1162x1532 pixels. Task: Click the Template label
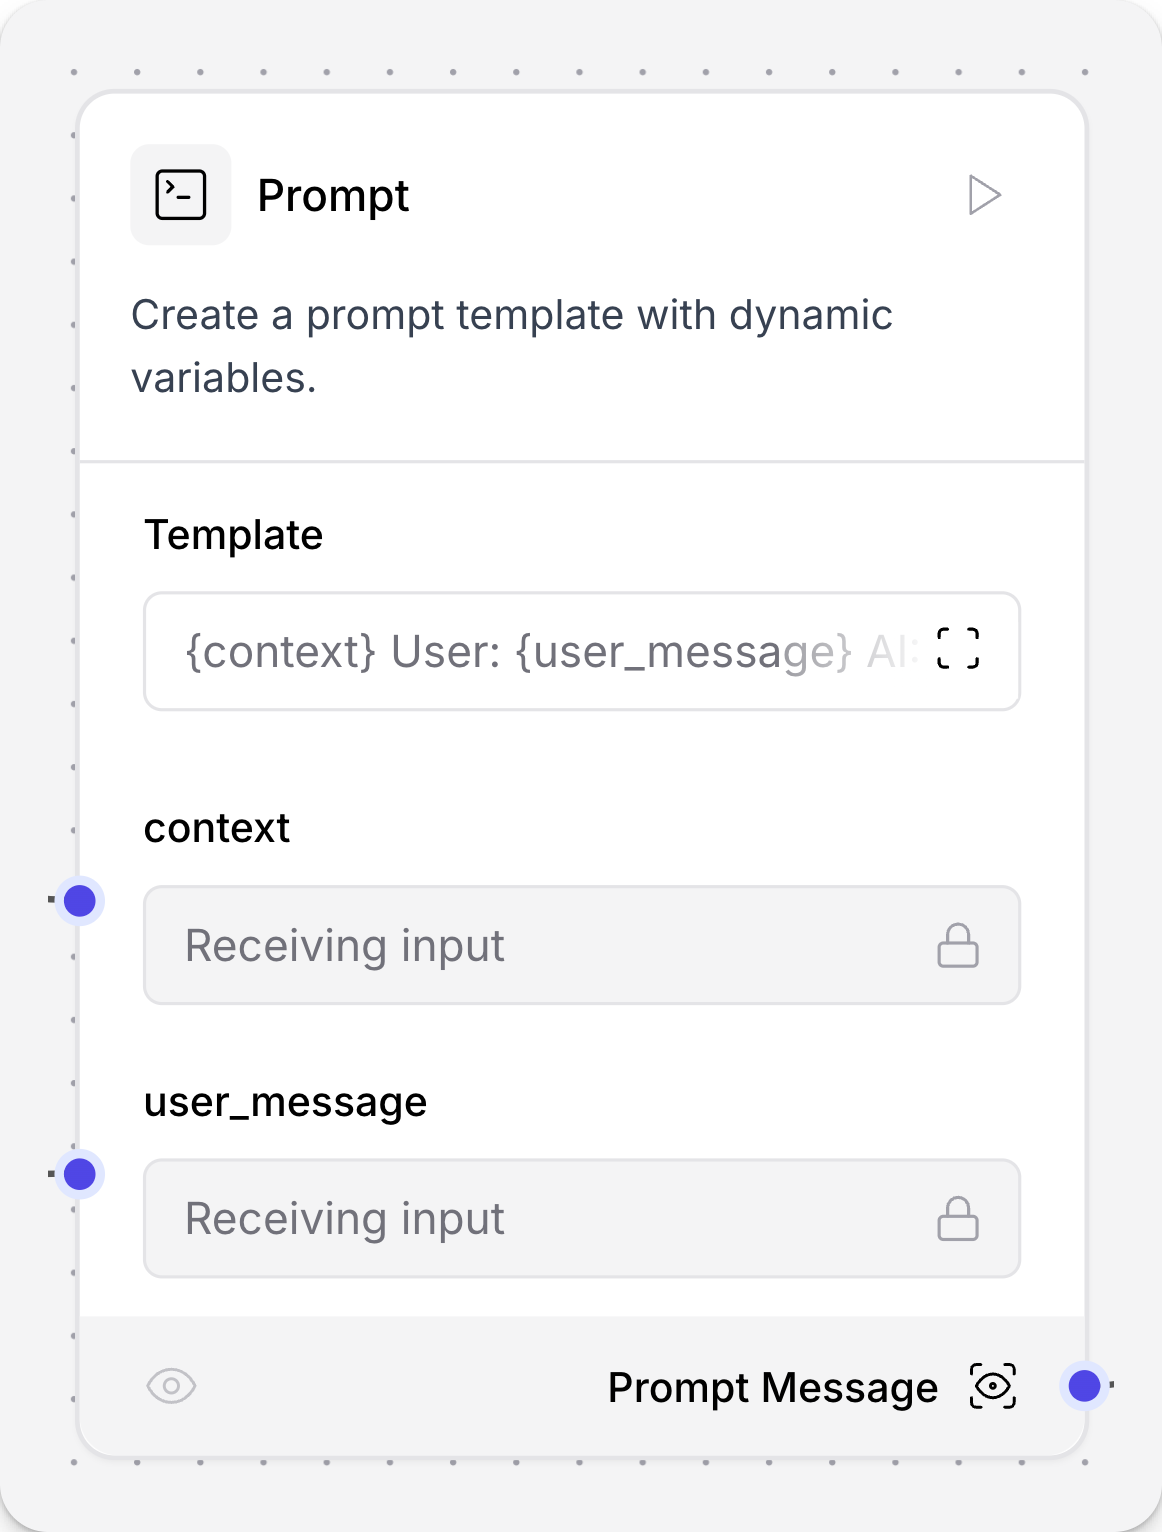point(234,534)
